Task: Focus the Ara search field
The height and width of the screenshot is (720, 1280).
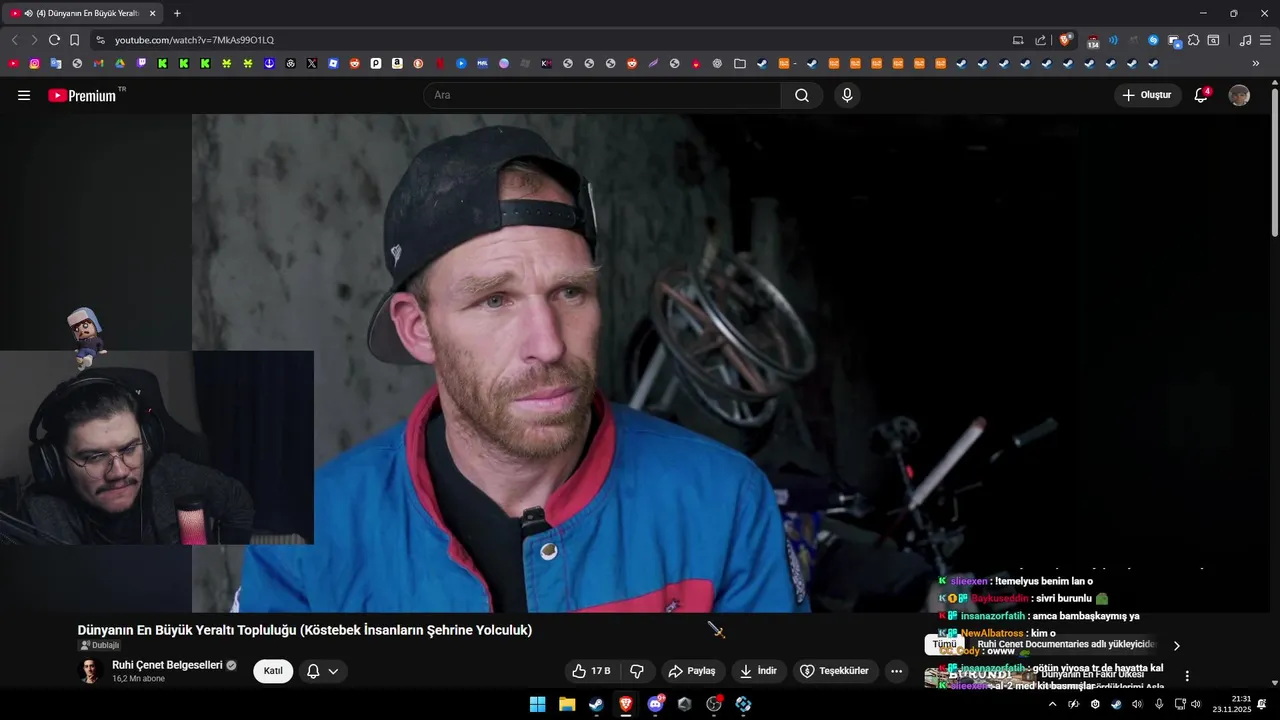Action: 602,95
